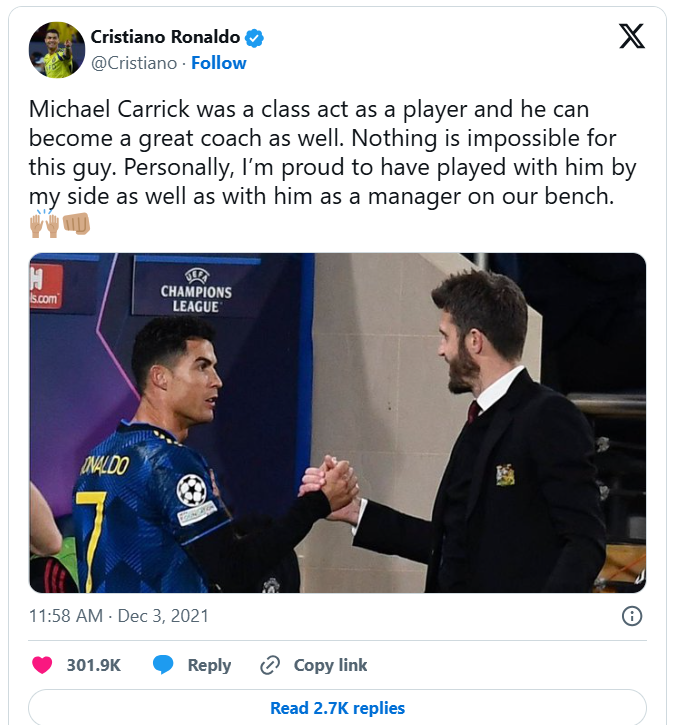Open the tweet info circle icon
This screenshot has width=673, height=725.
632,616
